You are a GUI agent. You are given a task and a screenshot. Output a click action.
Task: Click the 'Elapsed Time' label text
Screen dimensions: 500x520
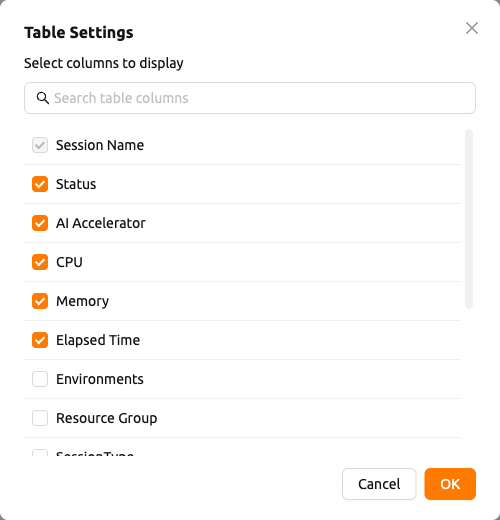[x=98, y=340]
